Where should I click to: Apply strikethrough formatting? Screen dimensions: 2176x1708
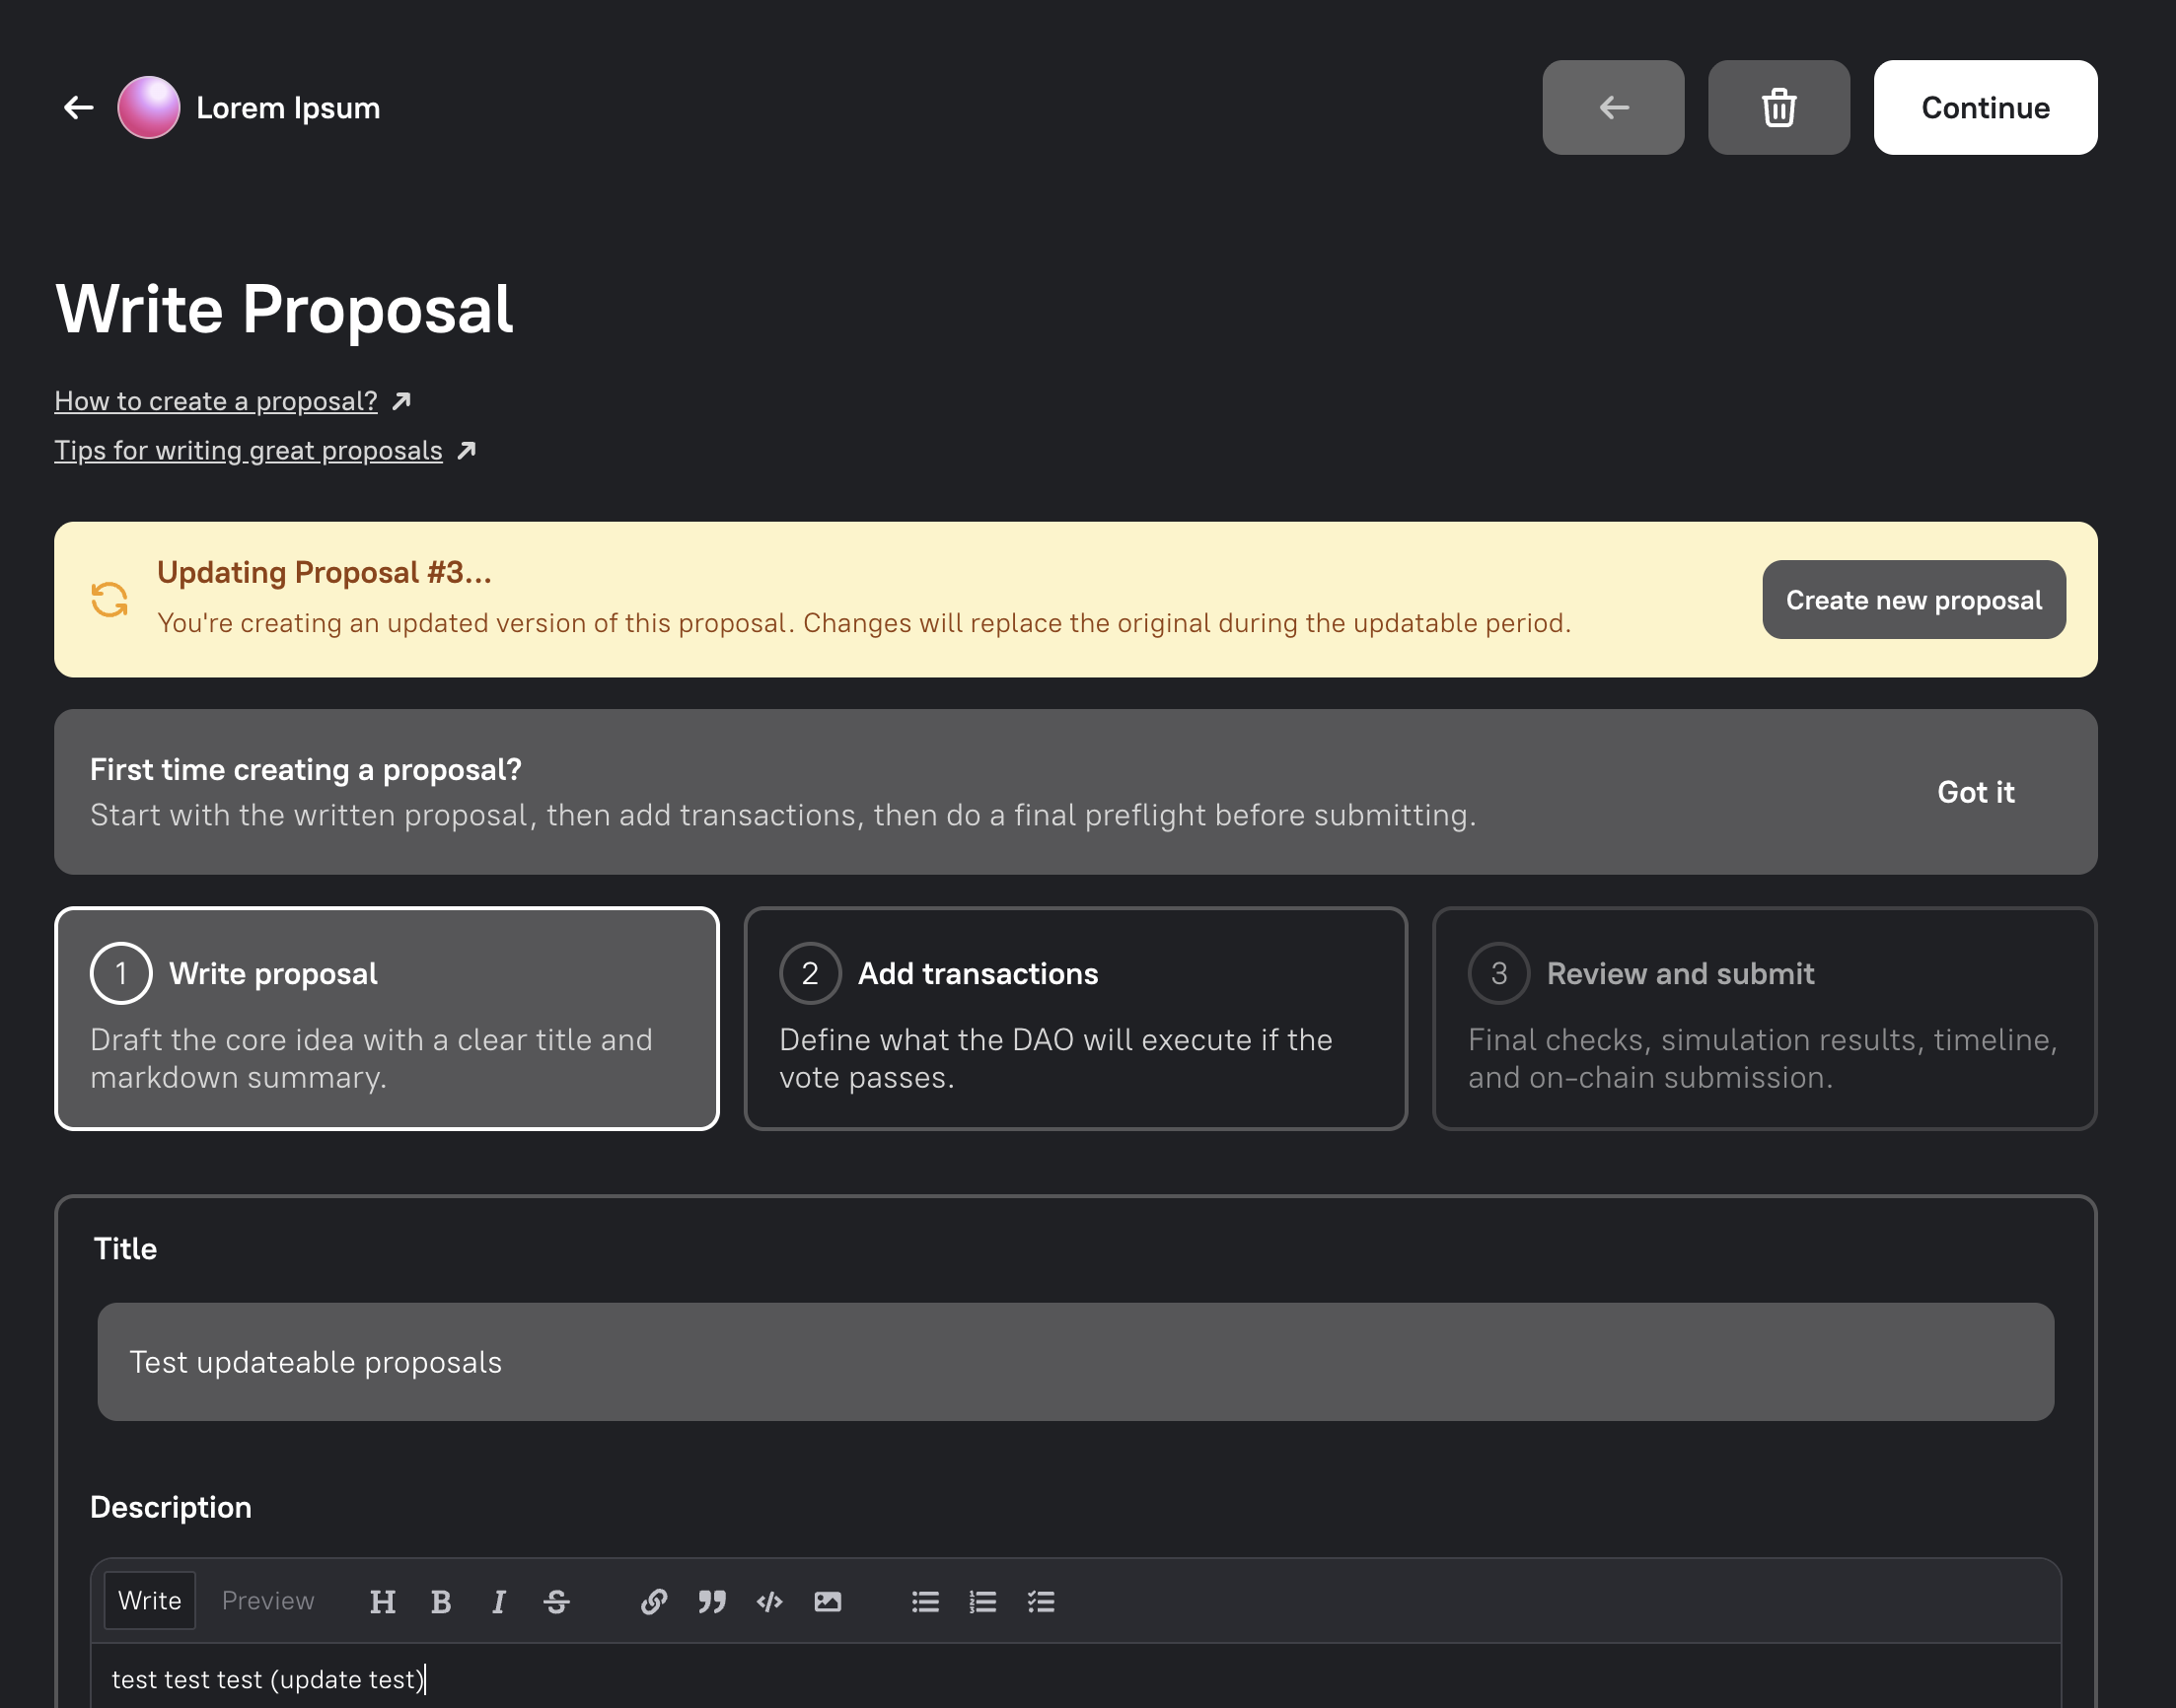click(x=556, y=1601)
